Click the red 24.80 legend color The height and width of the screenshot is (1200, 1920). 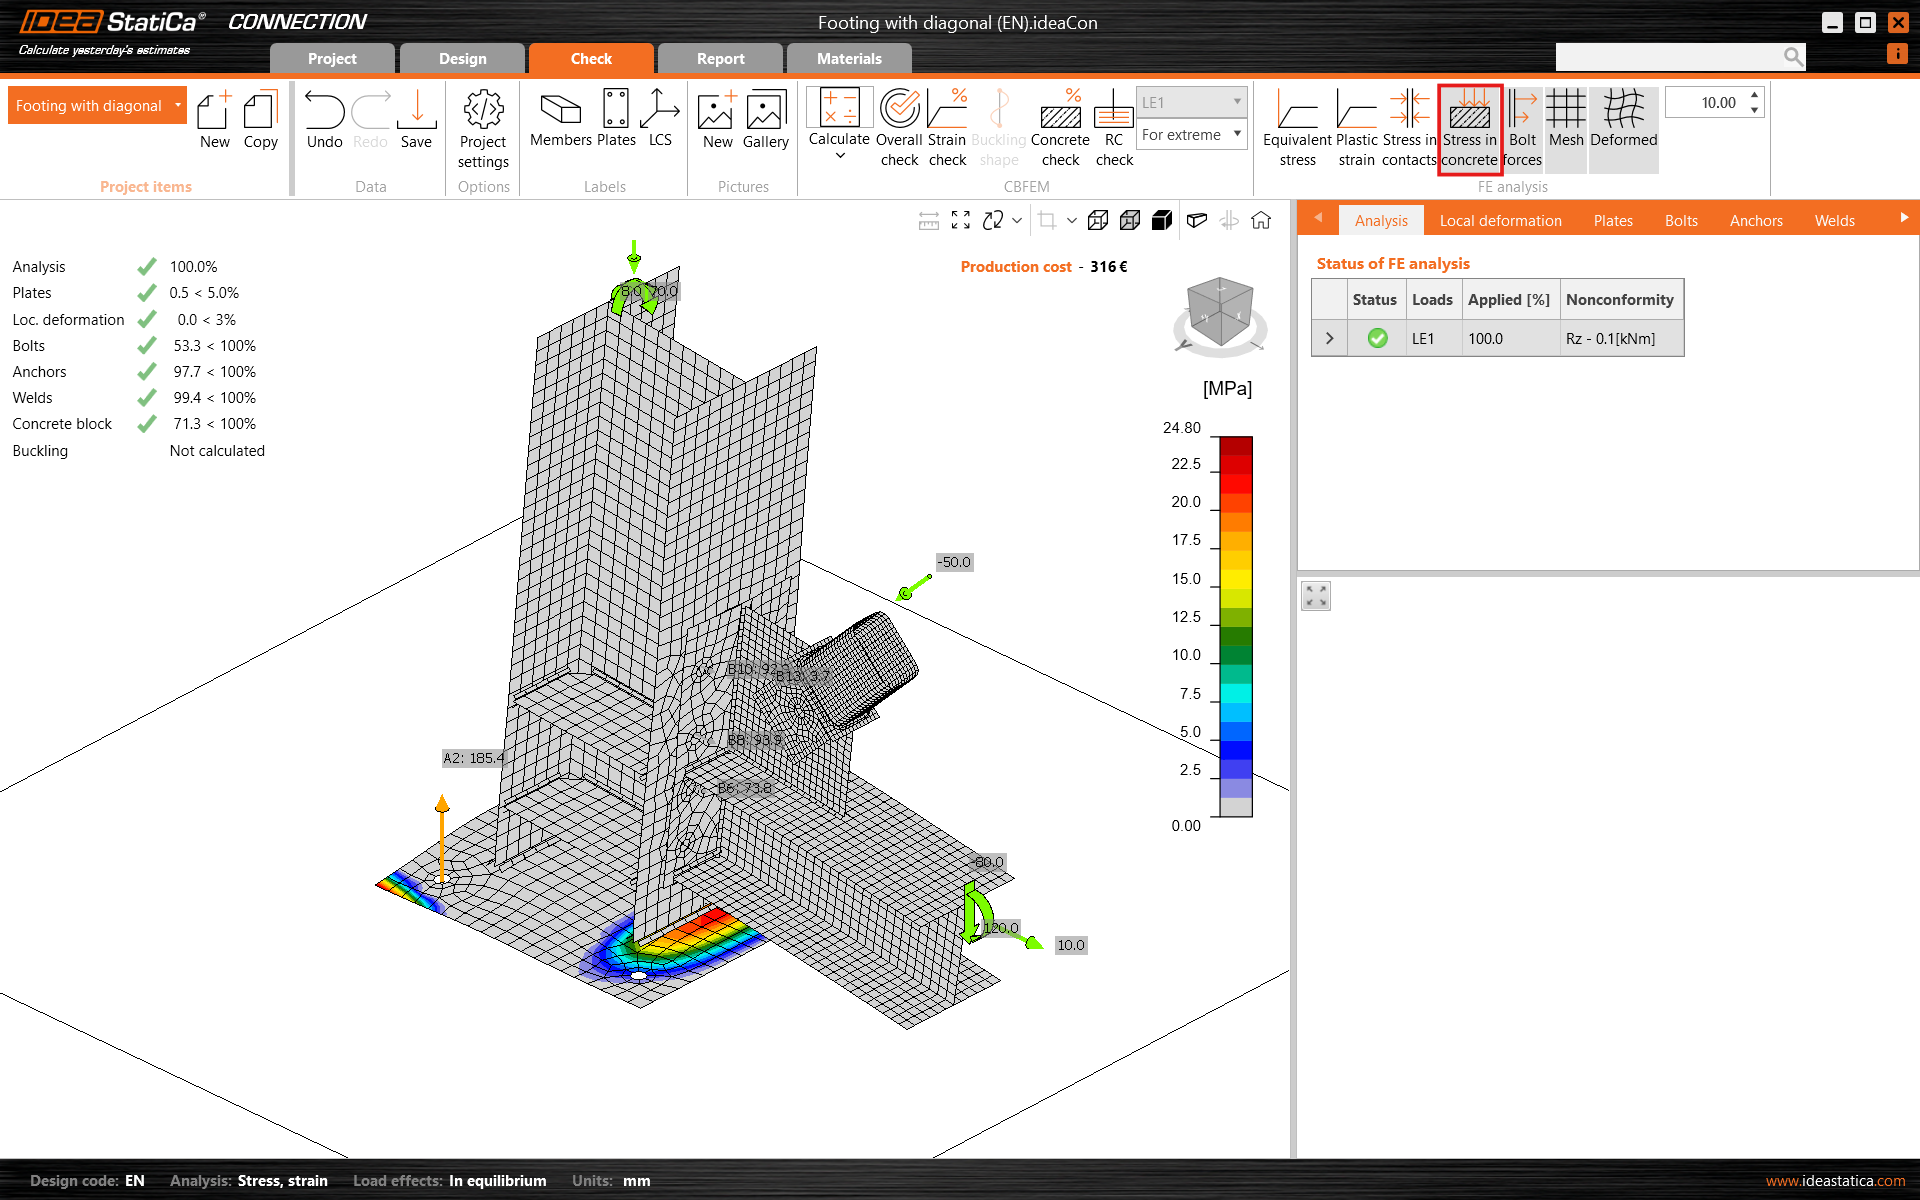pos(1236,446)
